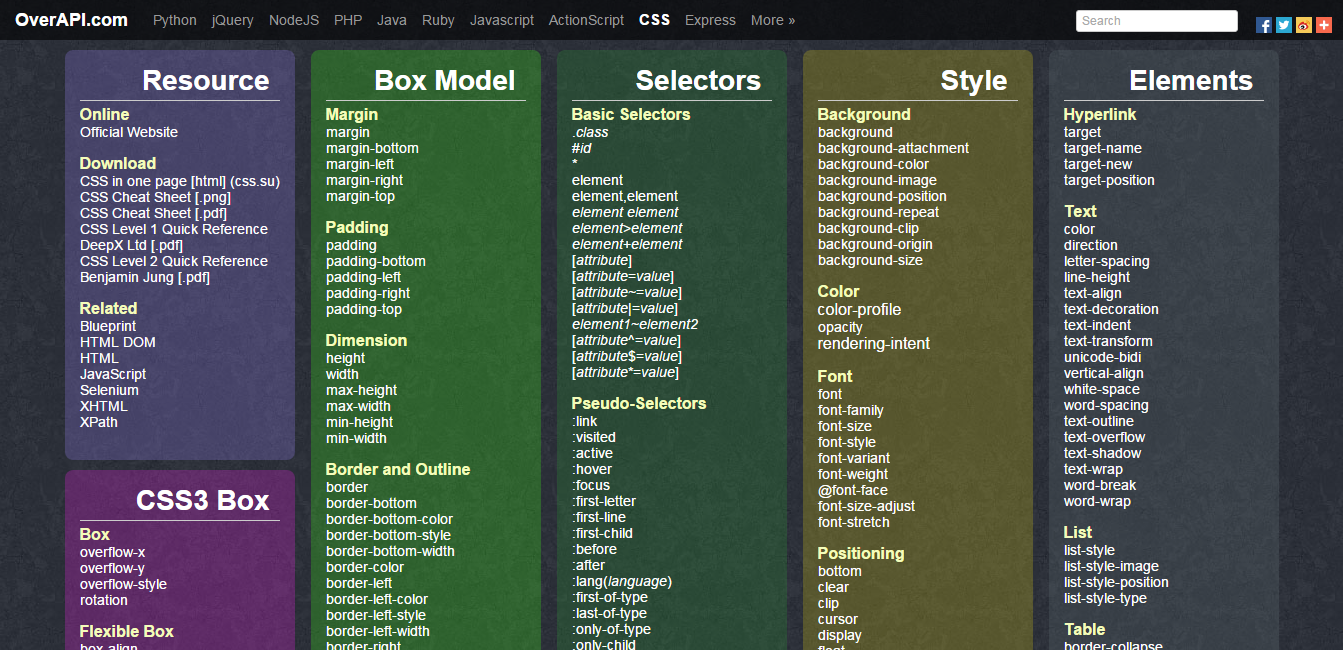The width and height of the screenshot is (1343, 650).
Task: Share the page on Facebook
Action: pyautogui.click(x=1264, y=24)
